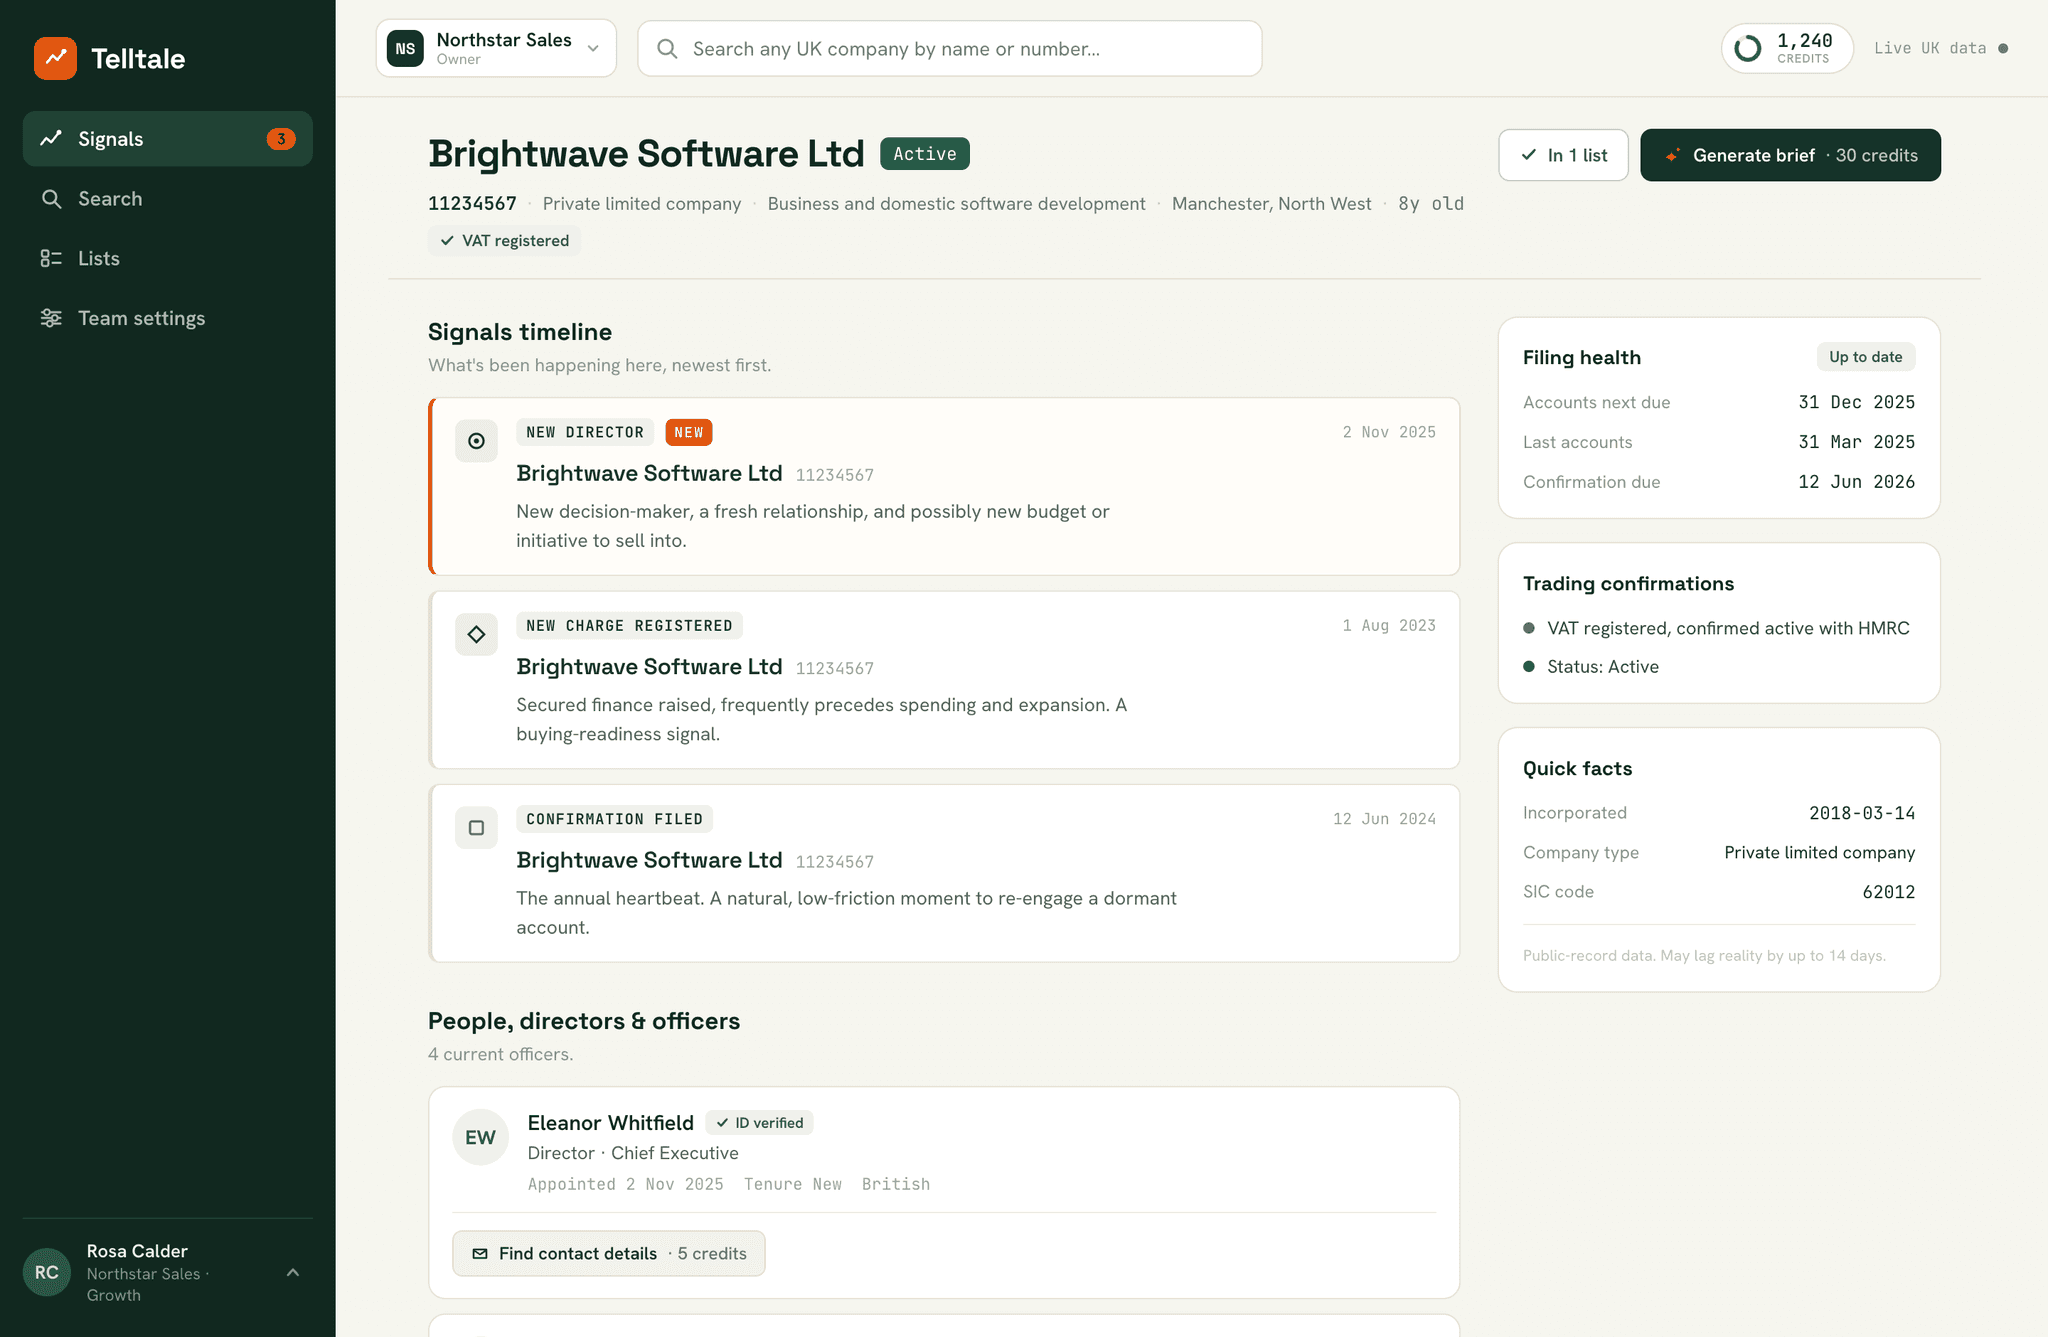Click the People, directors & officers heading
Image resolution: width=2048 pixels, height=1337 pixels.
[x=584, y=1021]
